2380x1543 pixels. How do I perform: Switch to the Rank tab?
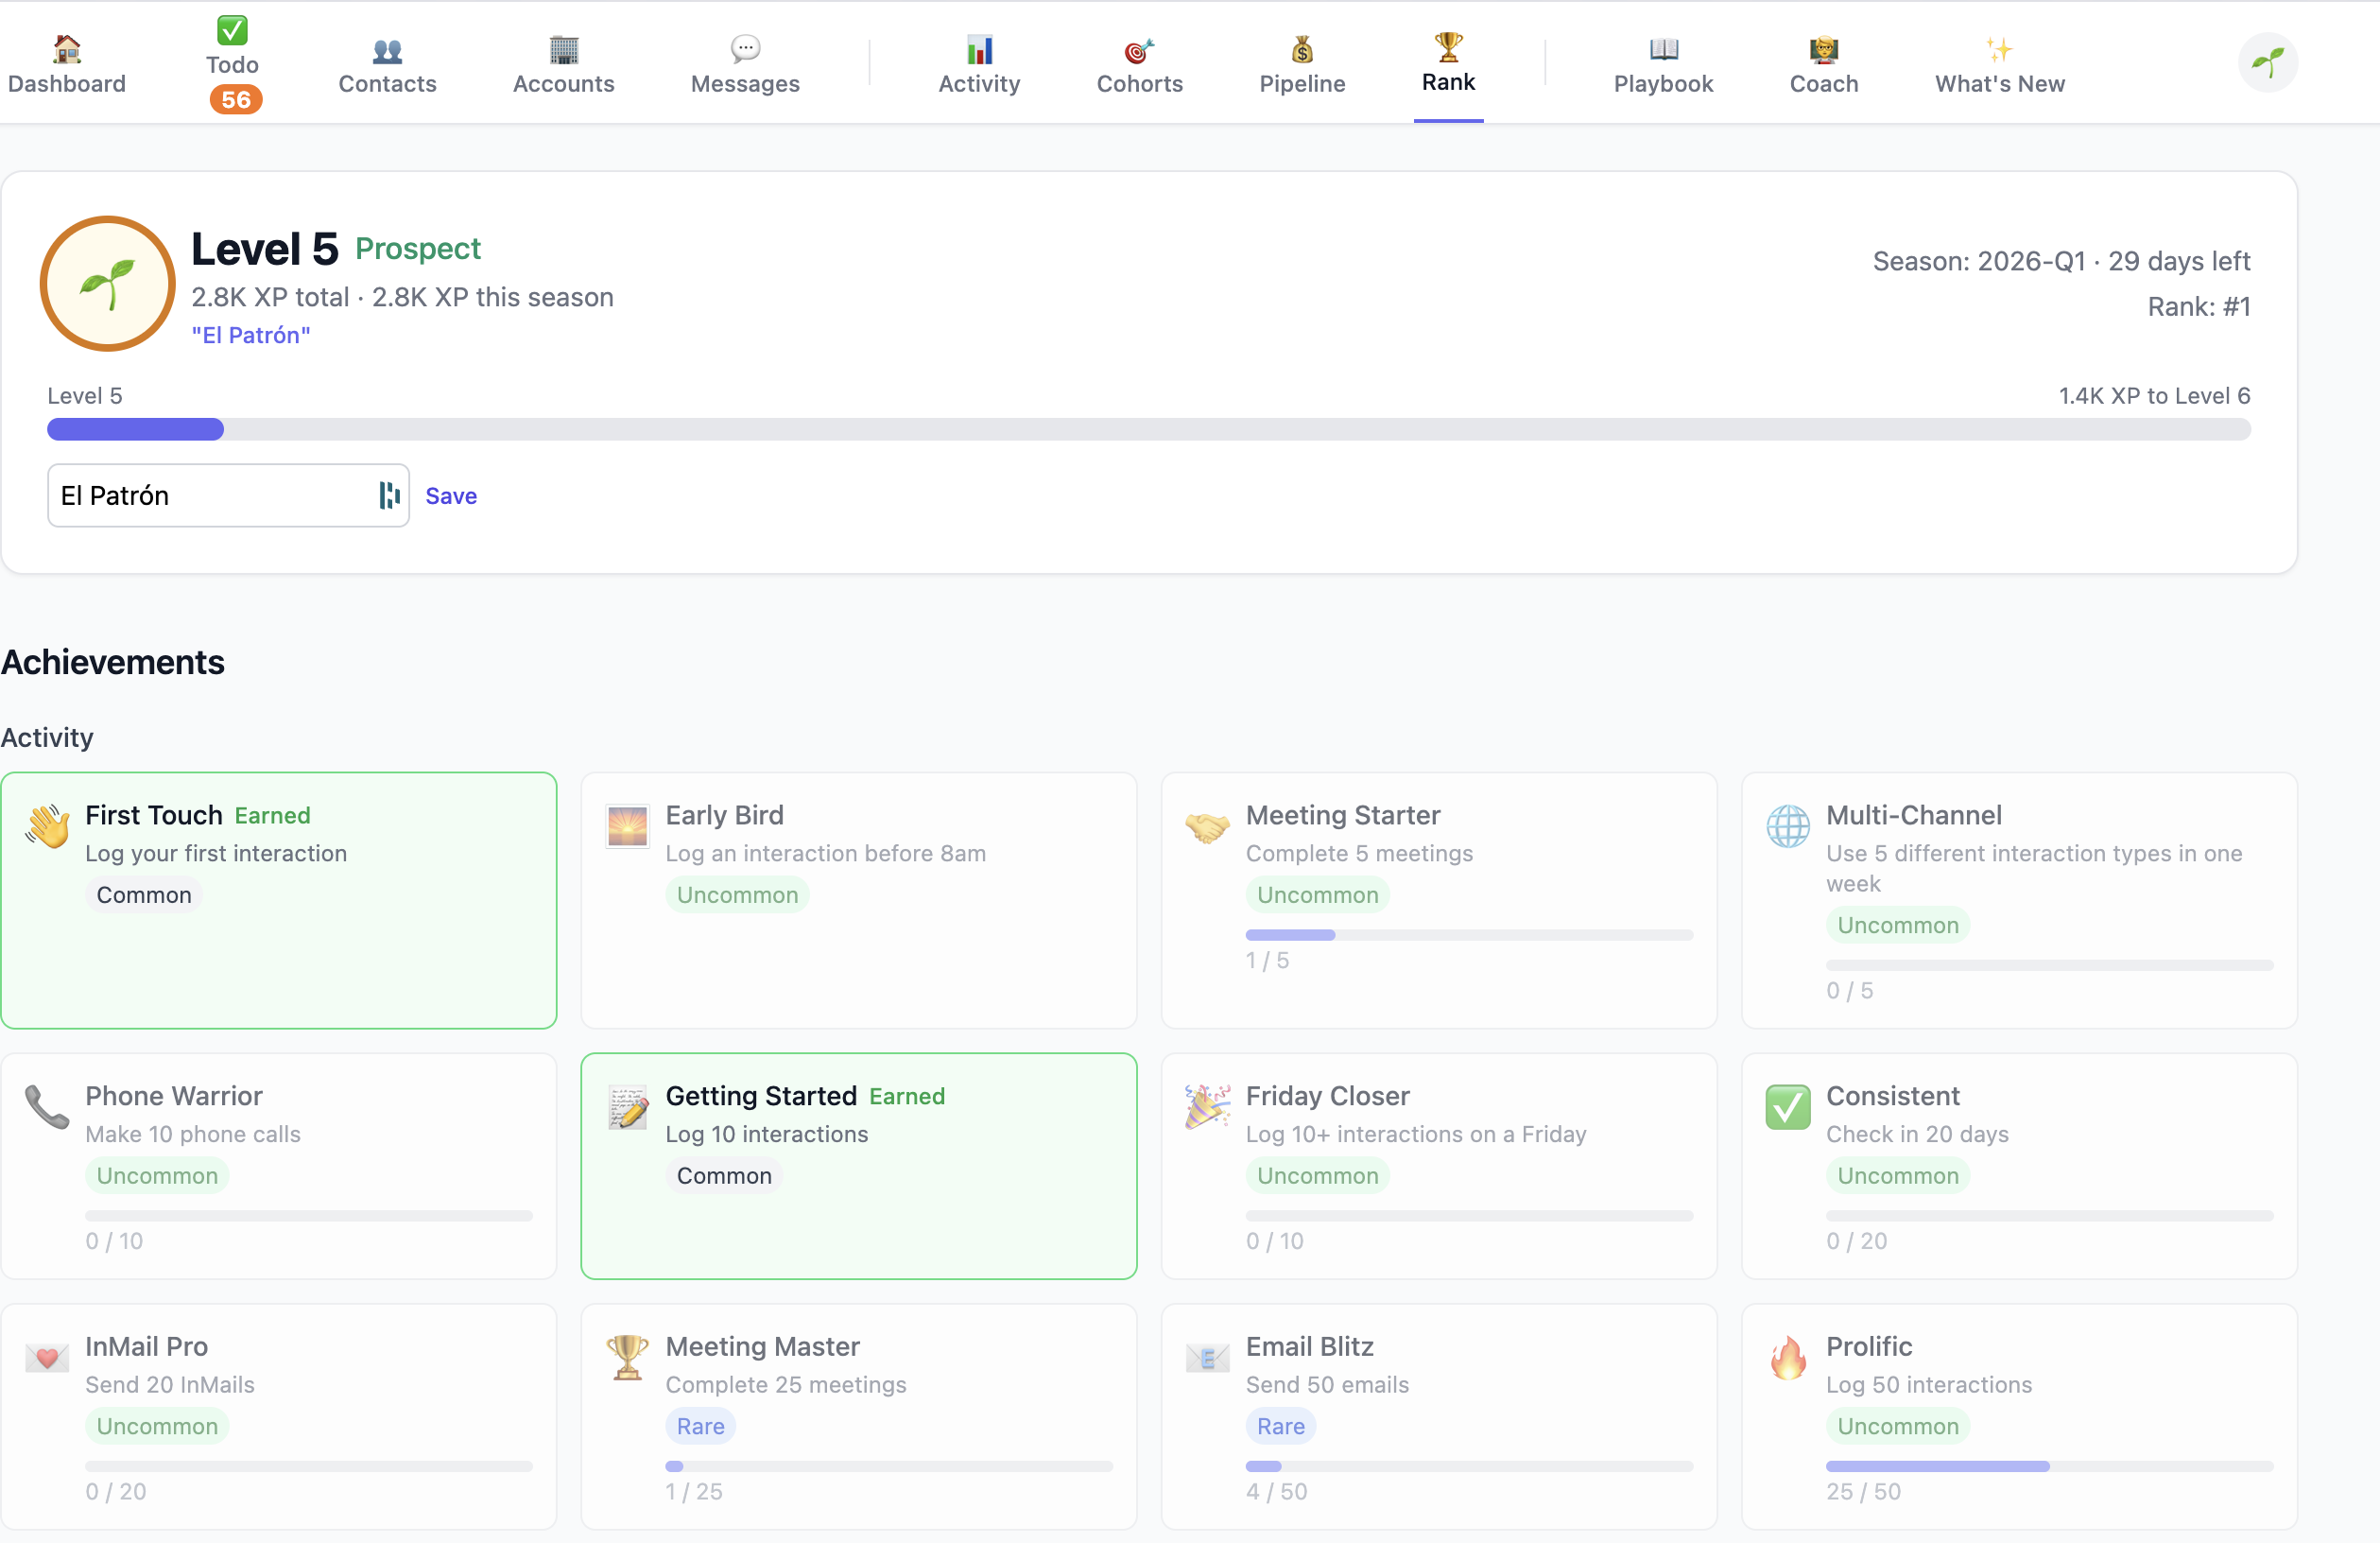pos(1448,62)
